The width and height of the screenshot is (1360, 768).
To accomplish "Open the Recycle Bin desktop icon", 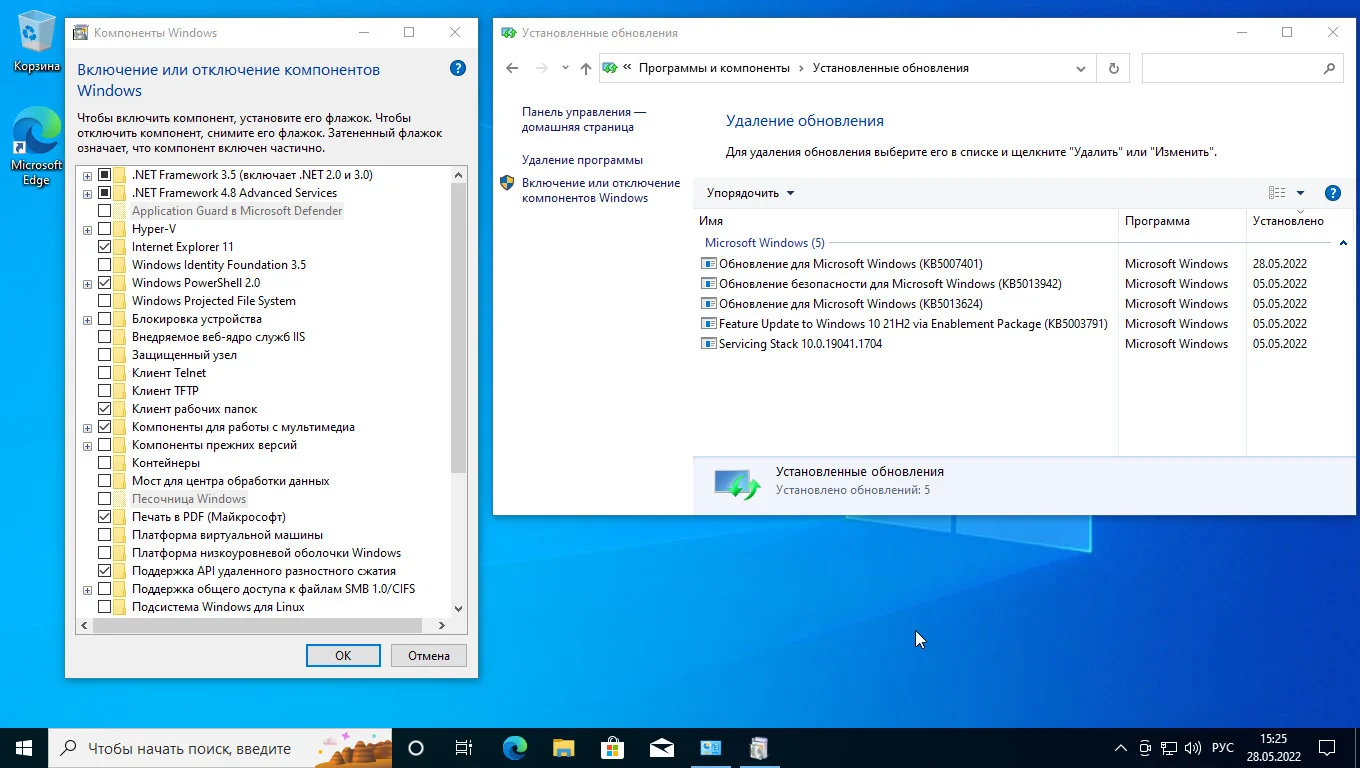I will point(36,40).
